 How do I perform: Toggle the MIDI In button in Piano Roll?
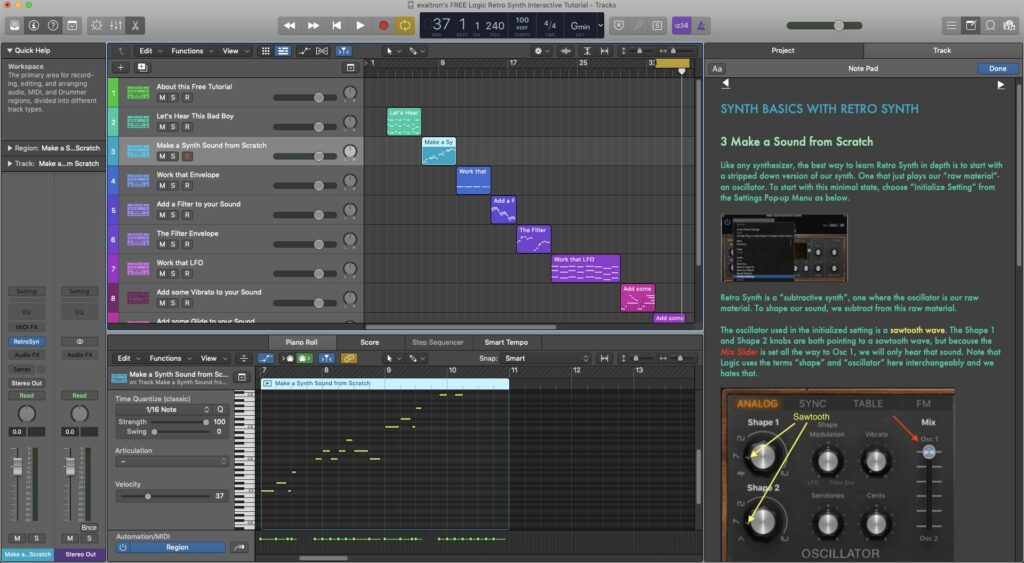pyautogui.click(x=305, y=358)
